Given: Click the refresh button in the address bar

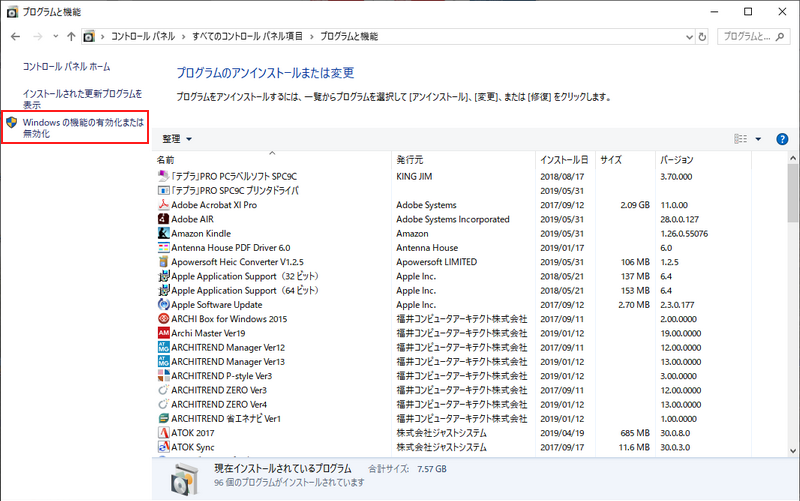Looking at the screenshot, I should pyautogui.click(x=703, y=37).
